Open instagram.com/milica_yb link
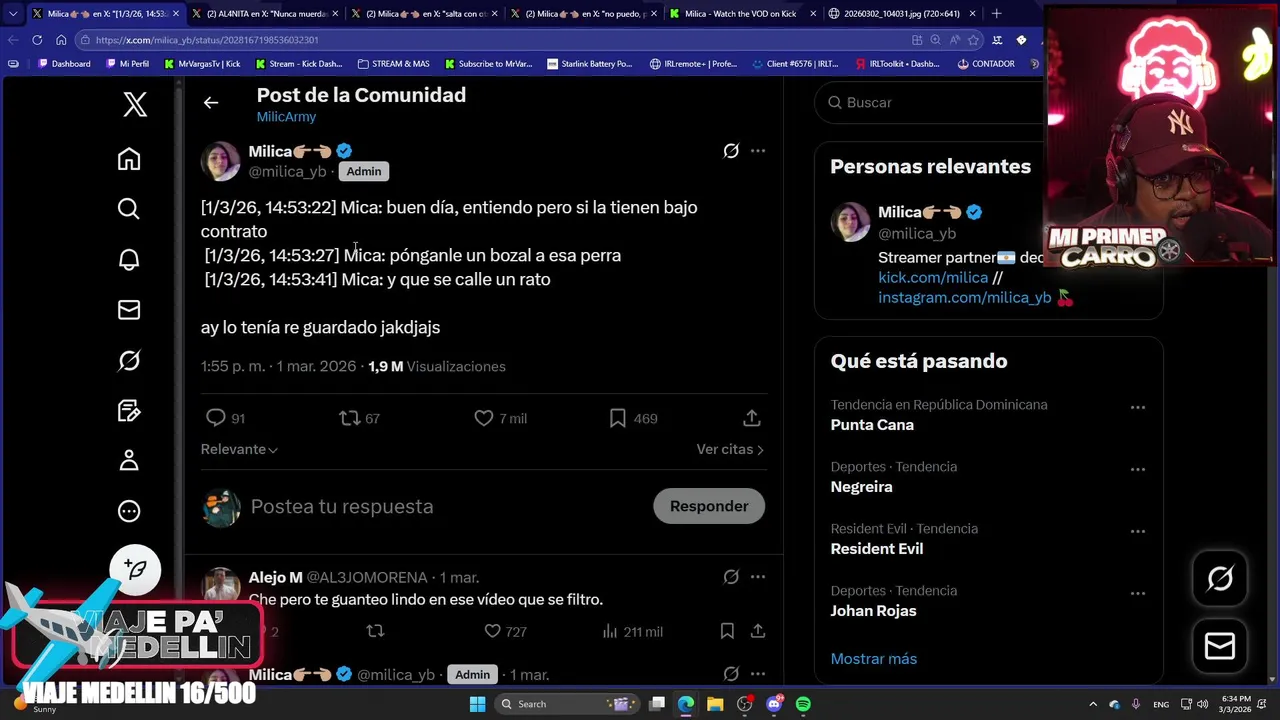Image resolution: width=1280 pixels, height=720 pixels. tap(965, 298)
